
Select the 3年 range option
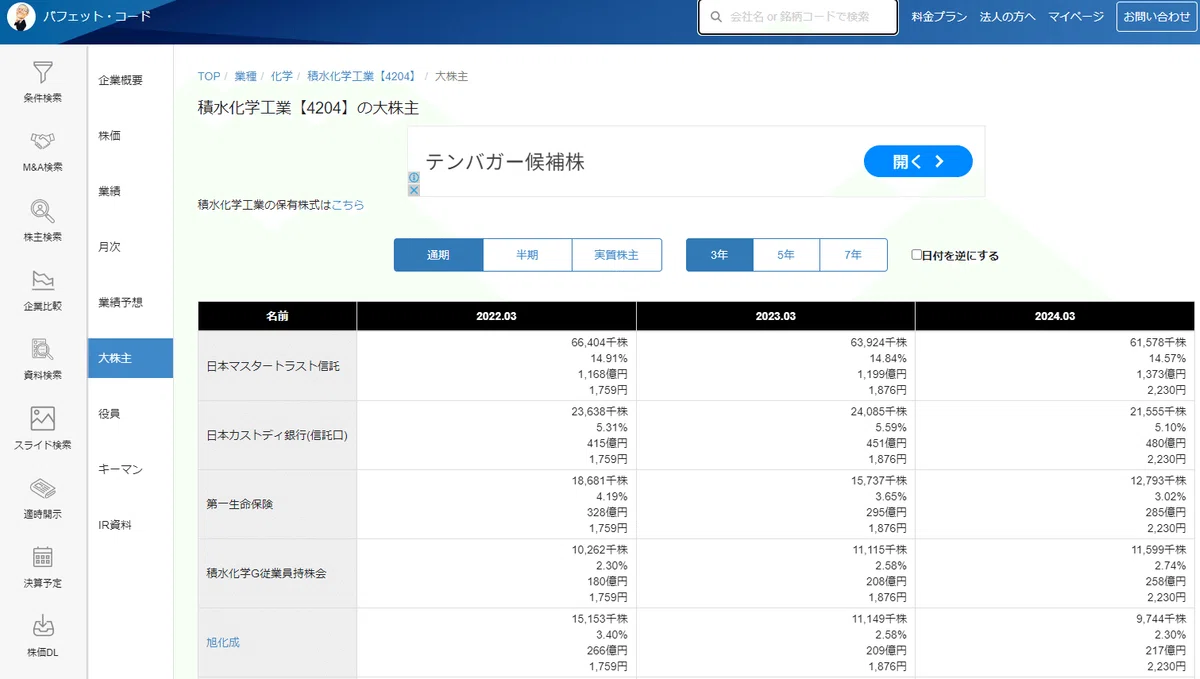[x=719, y=255]
